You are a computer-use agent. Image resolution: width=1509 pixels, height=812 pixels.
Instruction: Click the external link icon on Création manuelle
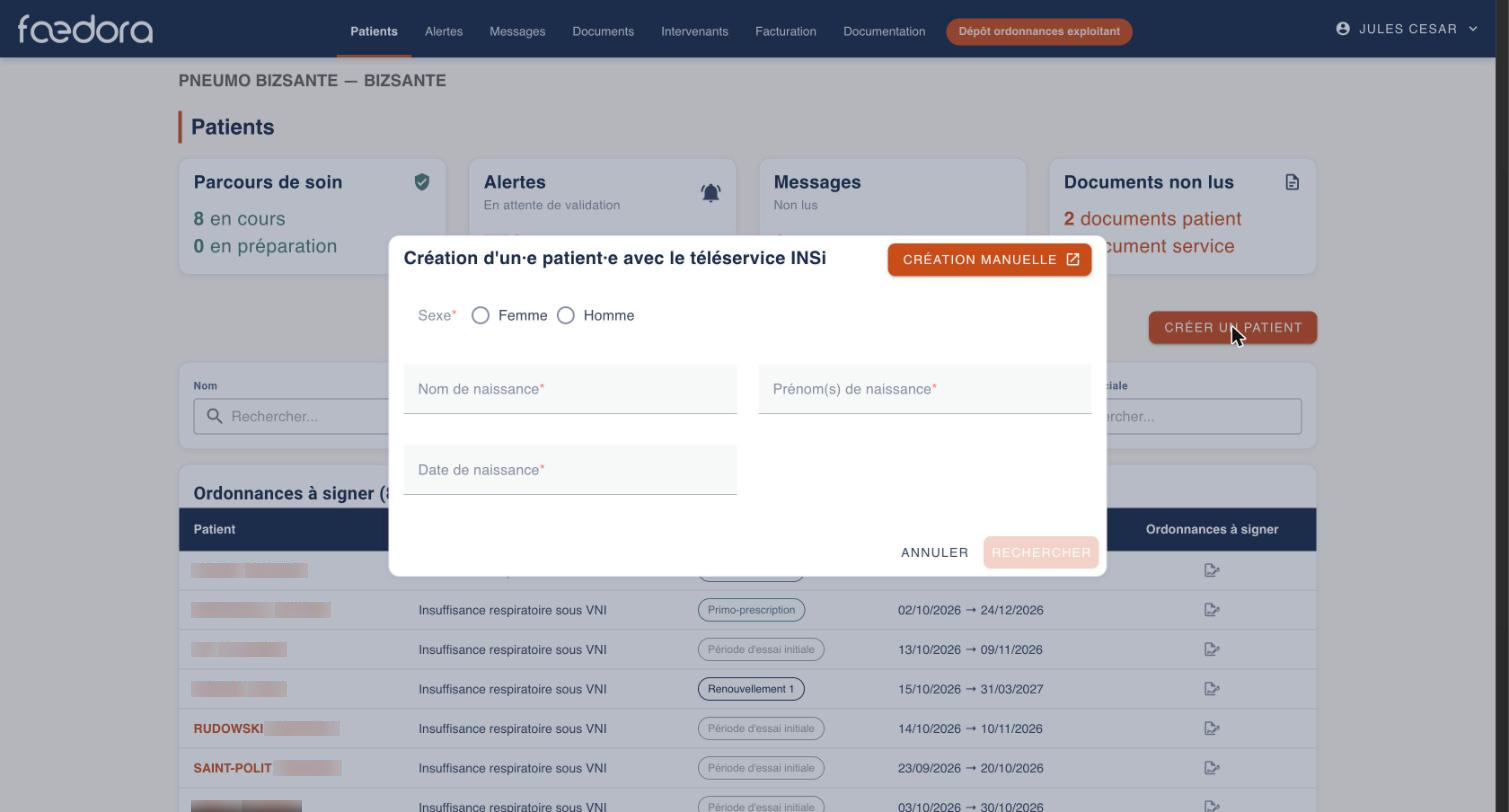pos(1073,260)
